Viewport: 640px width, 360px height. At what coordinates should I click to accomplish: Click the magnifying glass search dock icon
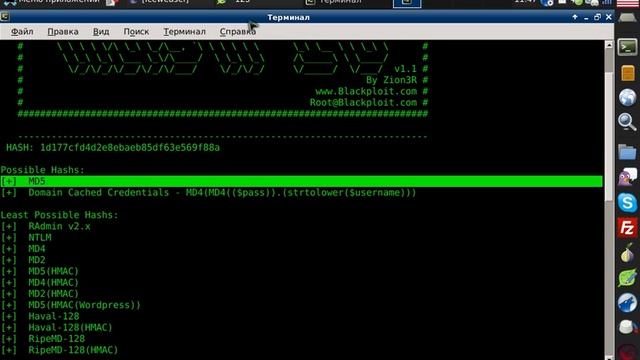[x=627, y=122]
